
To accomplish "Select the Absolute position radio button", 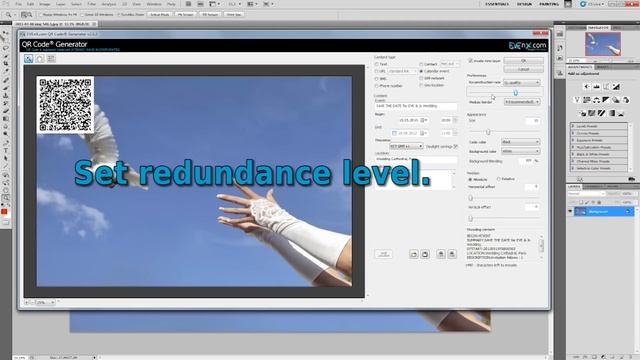I will 470,180.
